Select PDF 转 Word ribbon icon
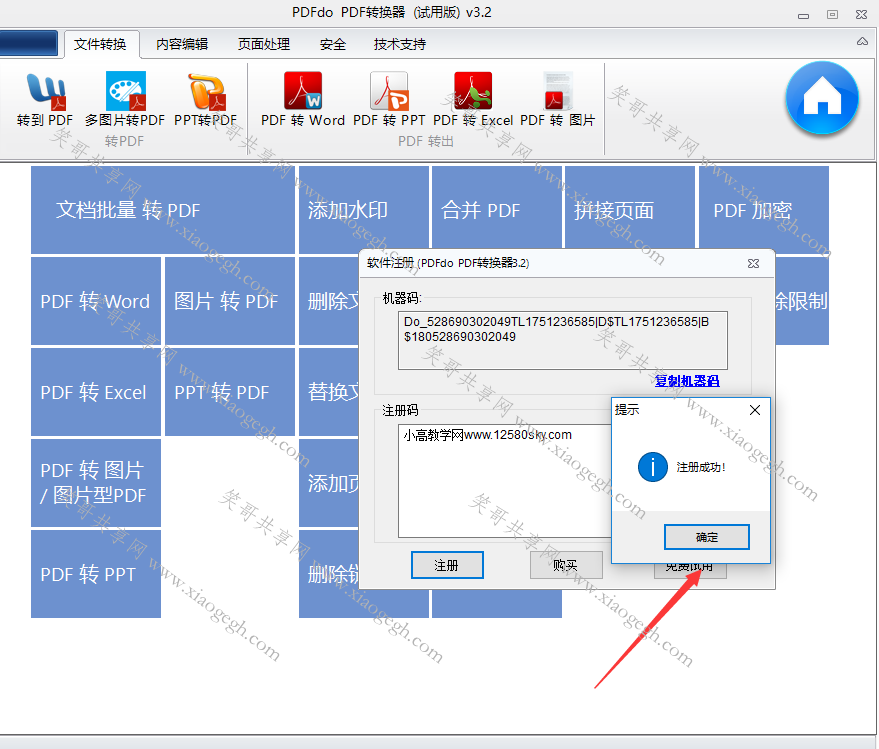Screen dimensions: 879x749 pos(303,100)
